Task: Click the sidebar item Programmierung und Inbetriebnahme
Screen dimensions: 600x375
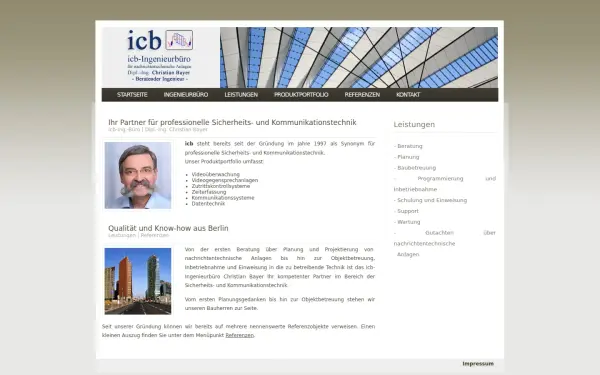Action: click(445, 184)
